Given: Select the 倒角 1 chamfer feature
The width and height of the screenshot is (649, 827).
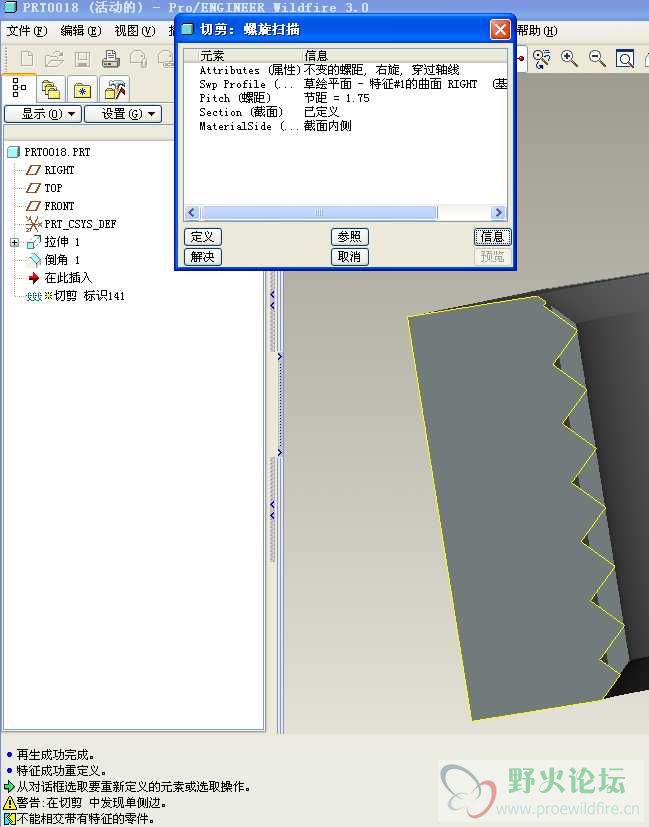Looking at the screenshot, I should click(62, 260).
